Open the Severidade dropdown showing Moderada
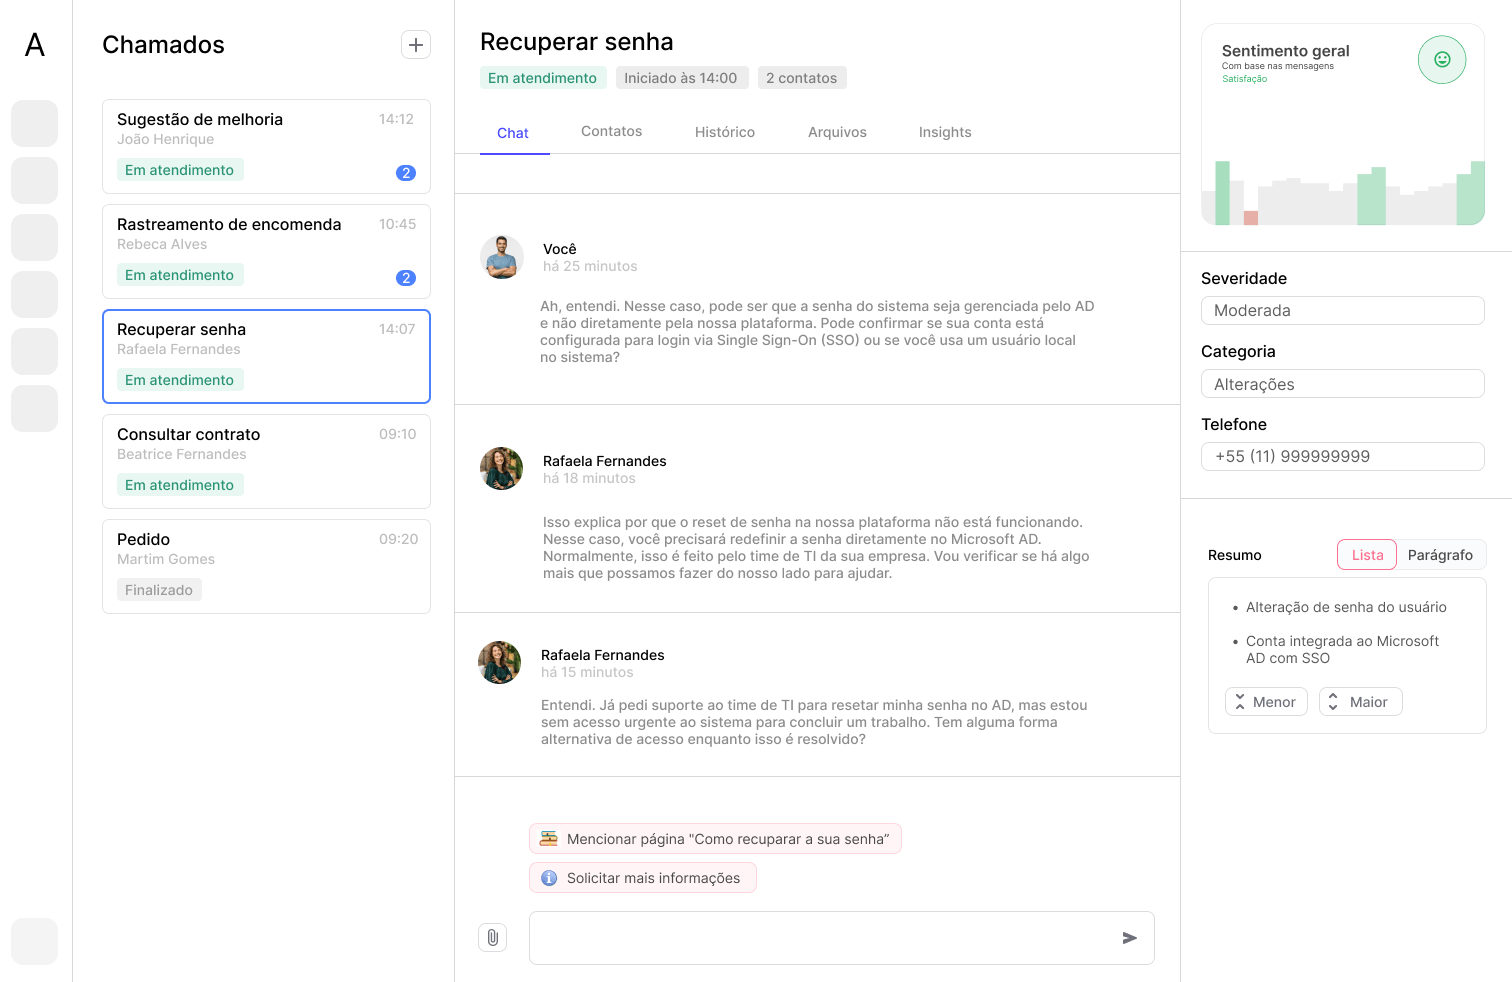 (x=1342, y=310)
